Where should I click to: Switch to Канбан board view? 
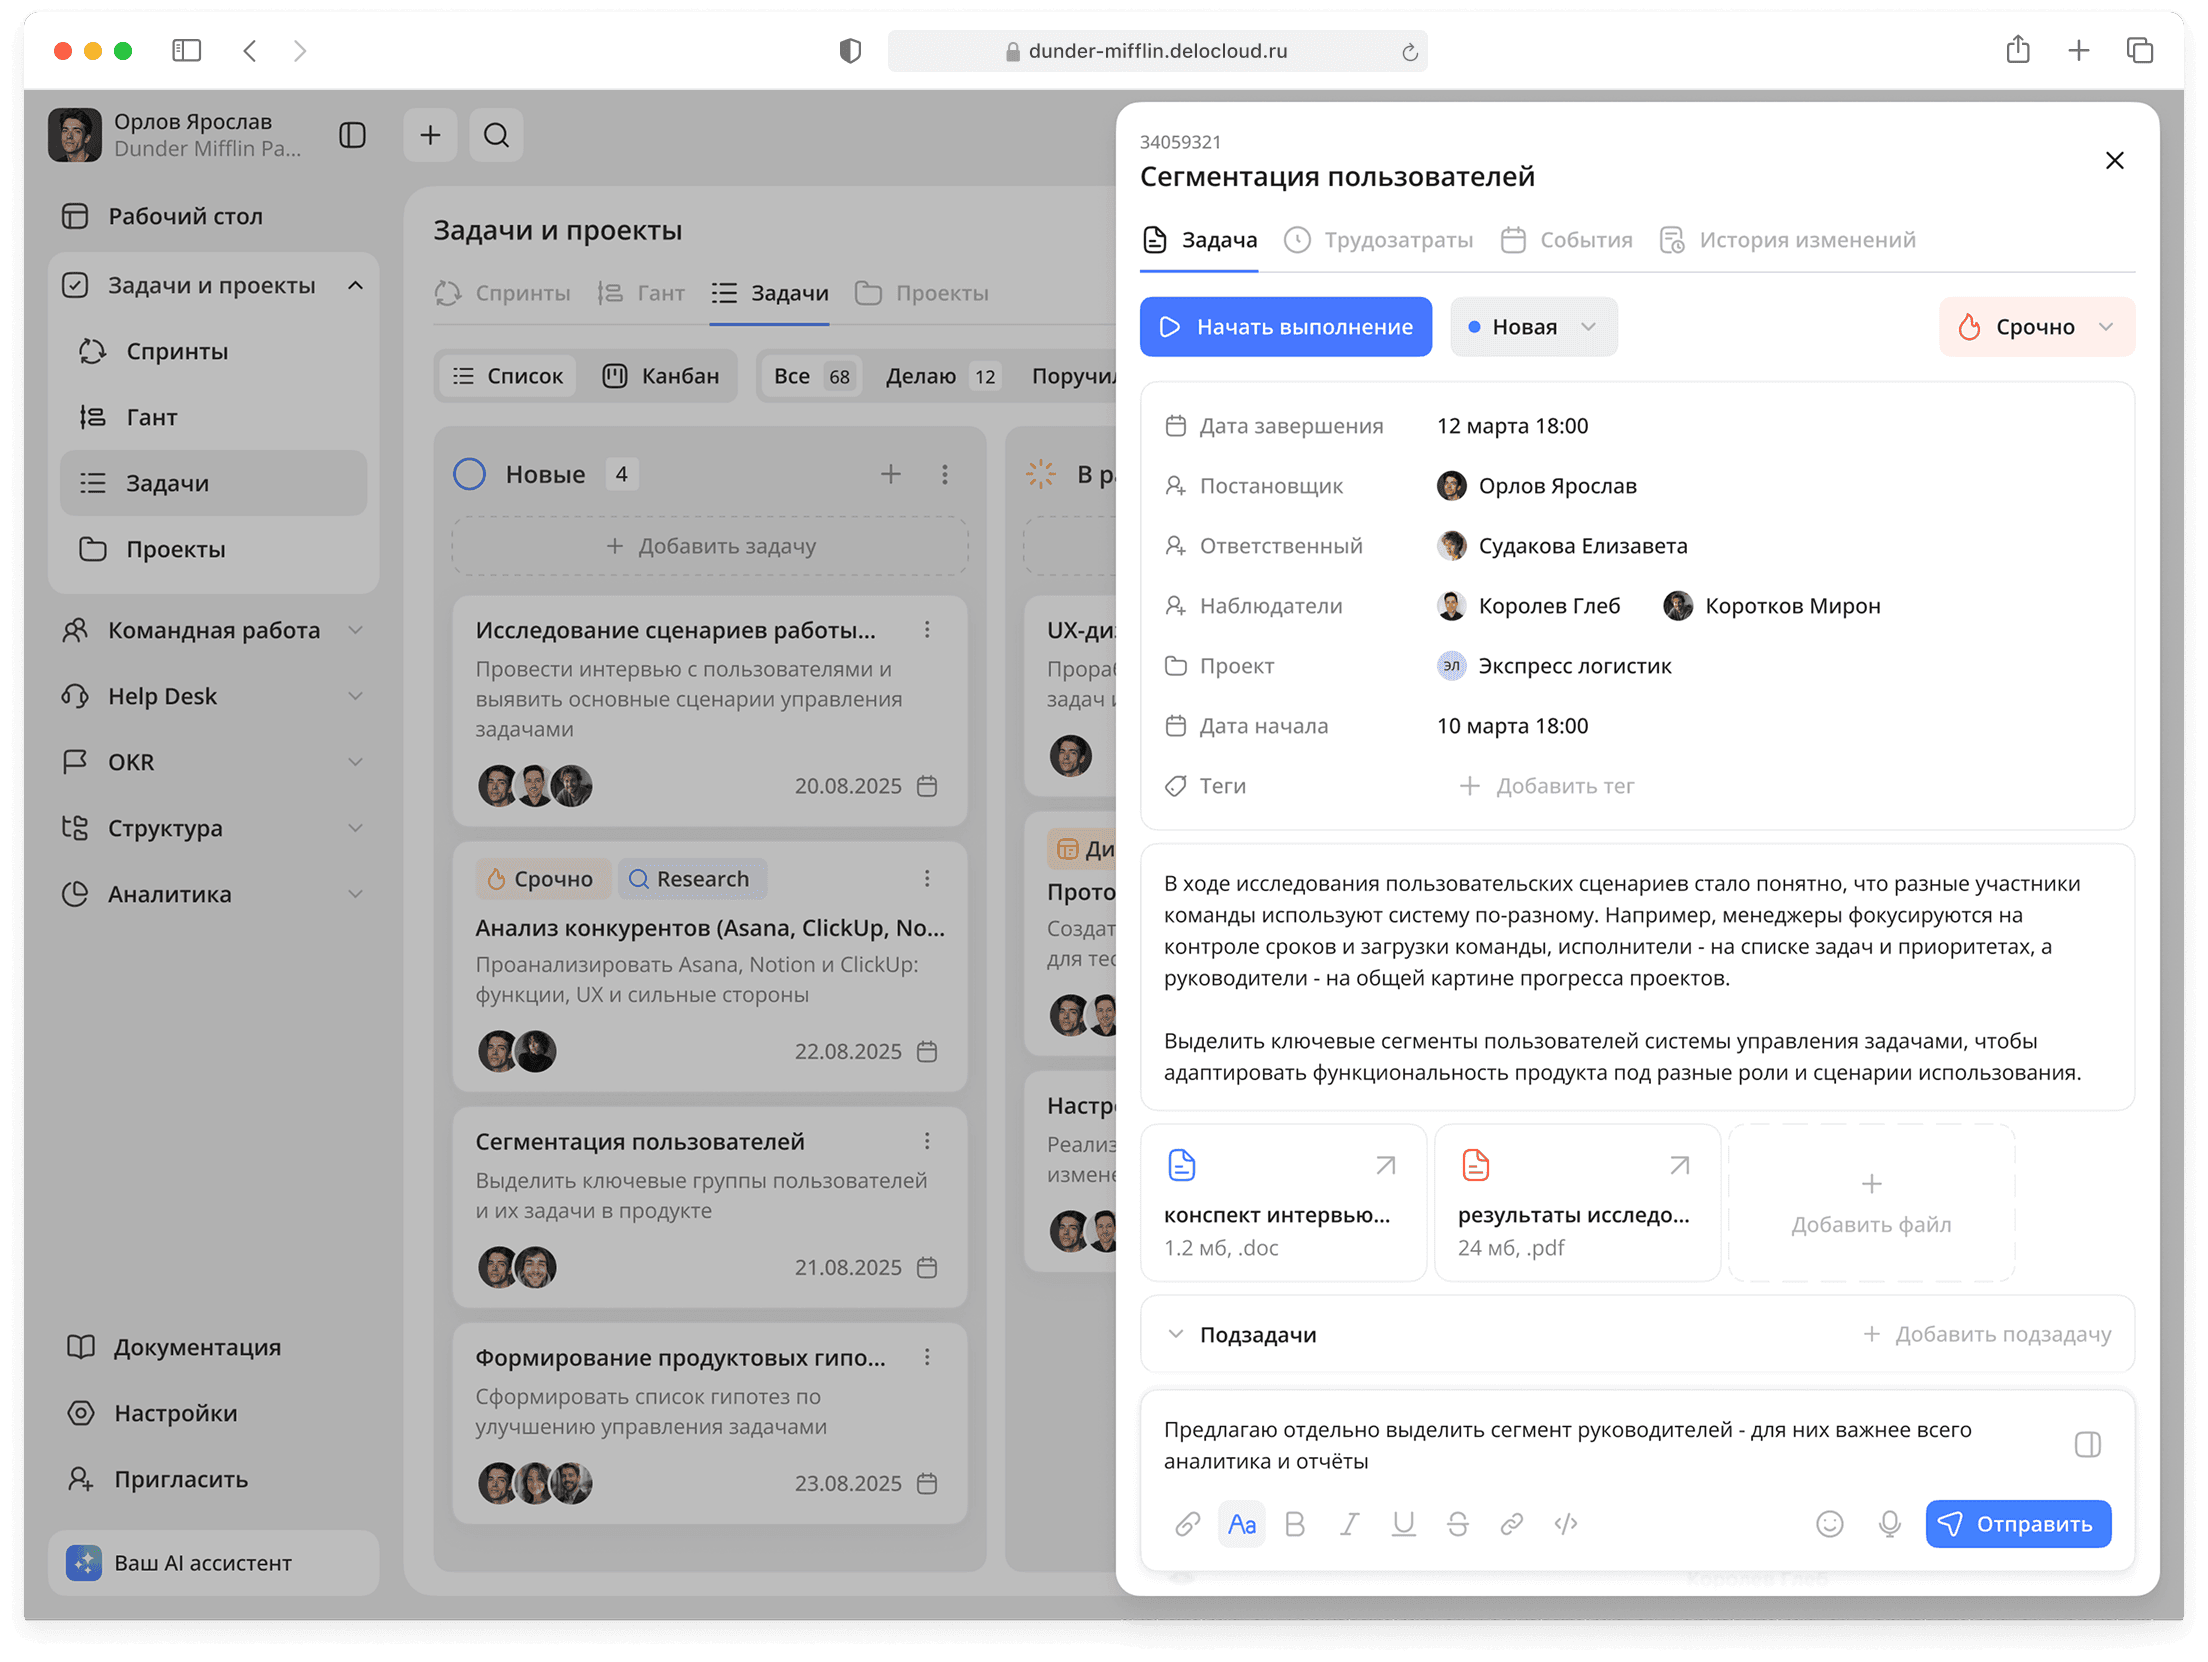point(663,375)
